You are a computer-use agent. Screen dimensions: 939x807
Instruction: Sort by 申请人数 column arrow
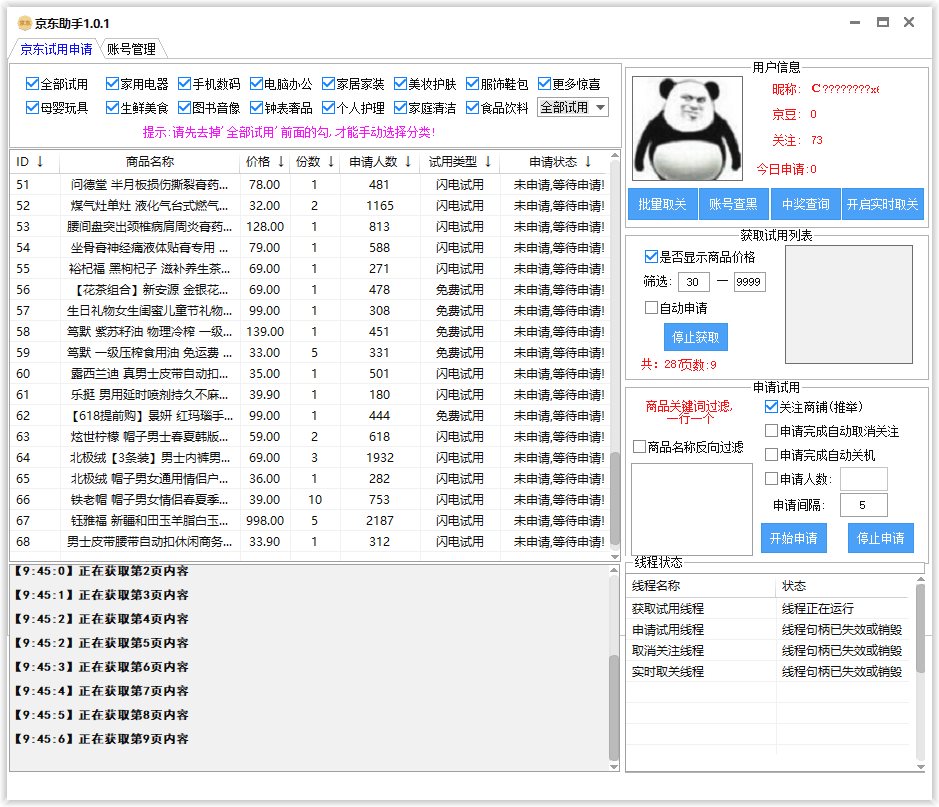pyautogui.click(x=408, y=162)
